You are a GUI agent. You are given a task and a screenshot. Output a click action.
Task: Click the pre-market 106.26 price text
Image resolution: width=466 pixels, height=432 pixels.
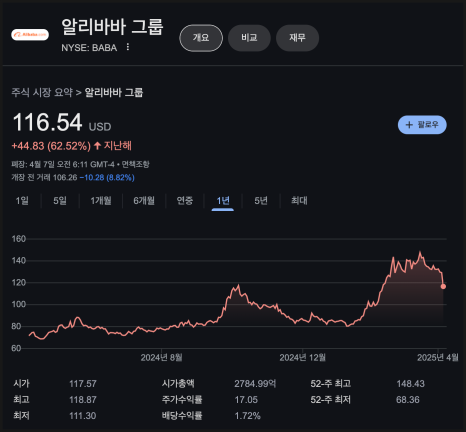[65, 177]
